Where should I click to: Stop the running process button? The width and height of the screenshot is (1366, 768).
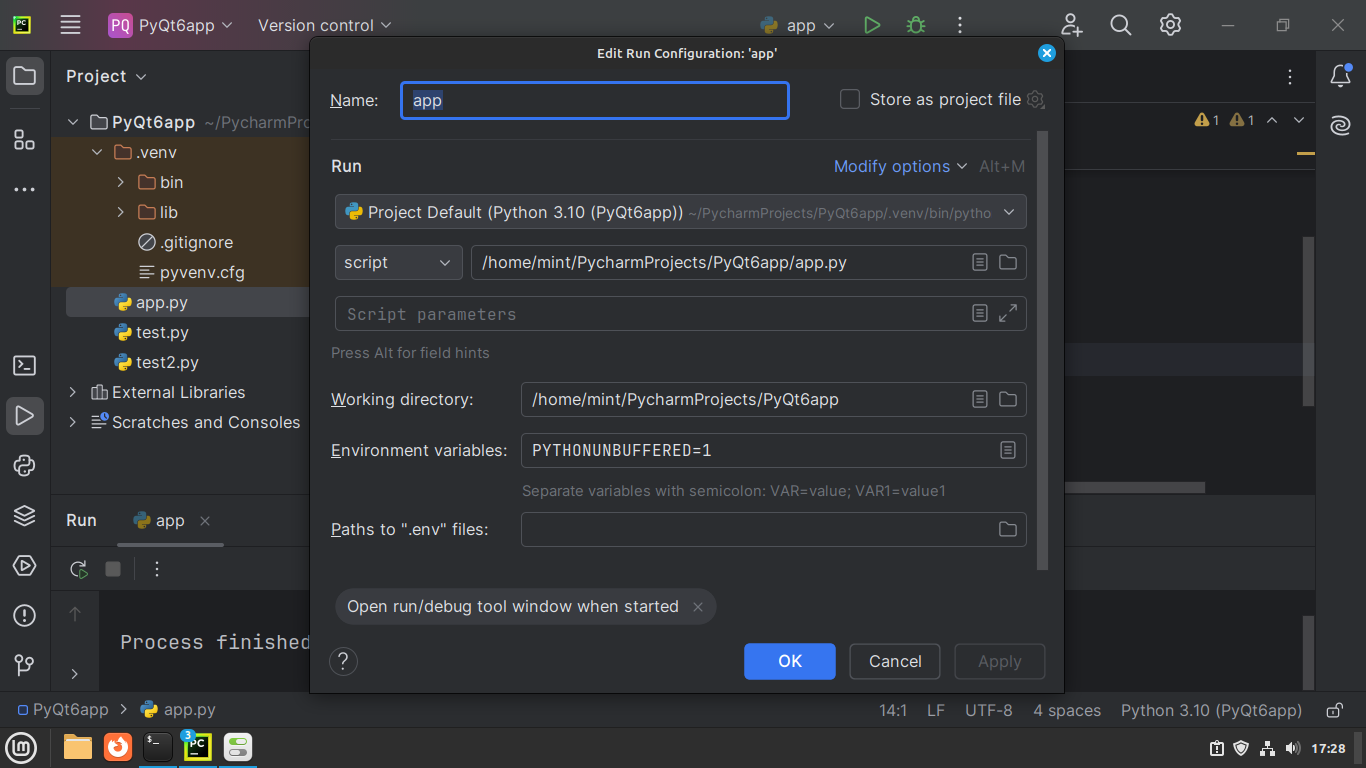113,569
